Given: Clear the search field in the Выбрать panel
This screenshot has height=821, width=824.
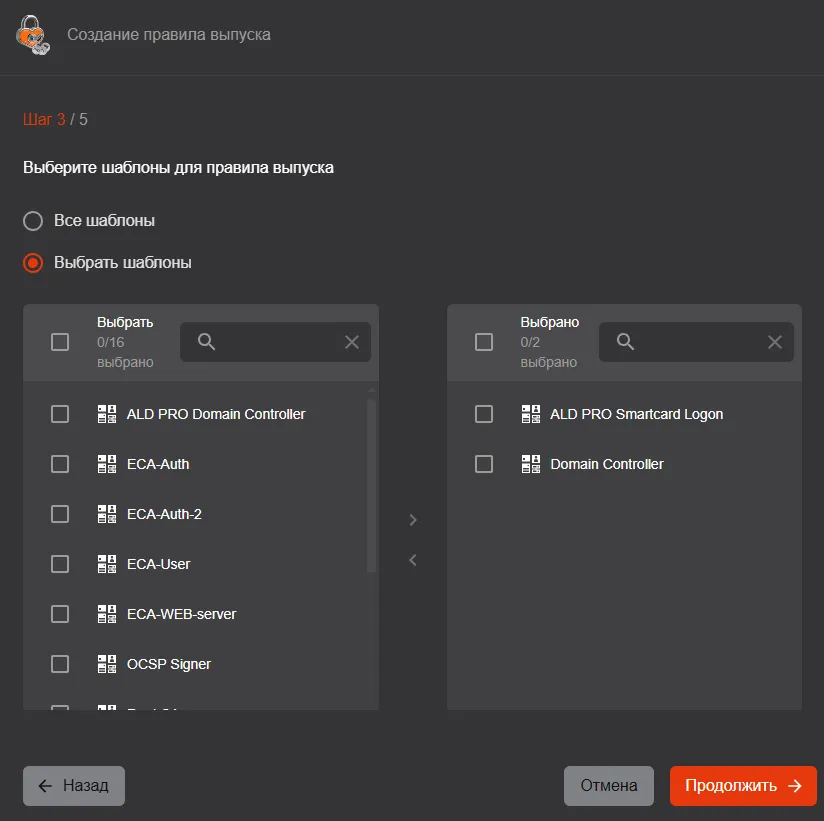Looking at the screenshot, I should (x=352, y=342).
